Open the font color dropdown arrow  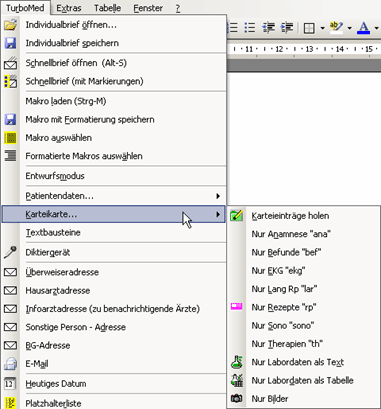coord(377,28)
